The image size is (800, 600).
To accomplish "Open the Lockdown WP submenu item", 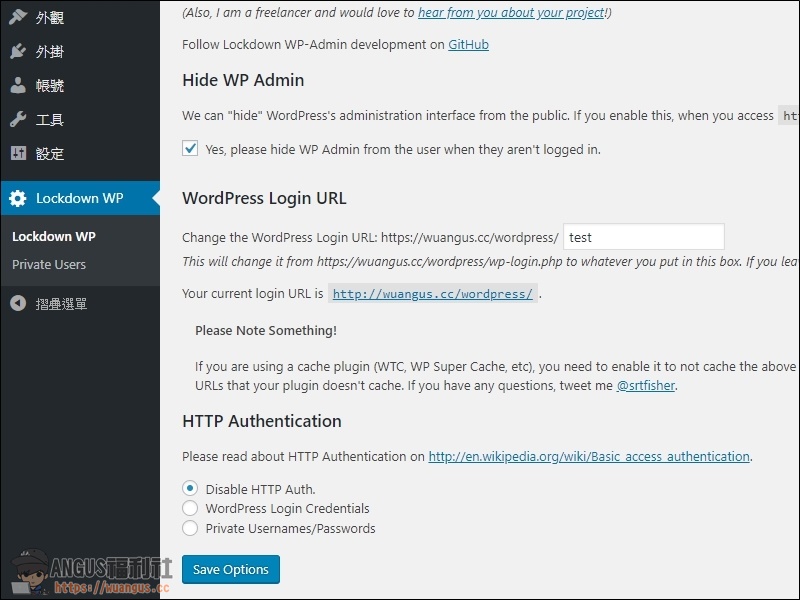I will 54,237.
